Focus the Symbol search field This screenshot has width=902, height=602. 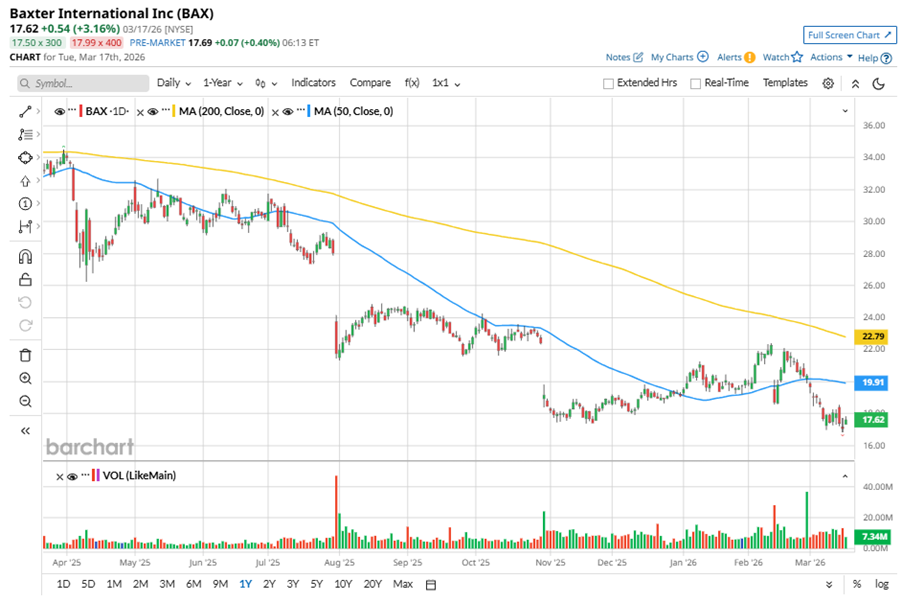click(83, 83)
